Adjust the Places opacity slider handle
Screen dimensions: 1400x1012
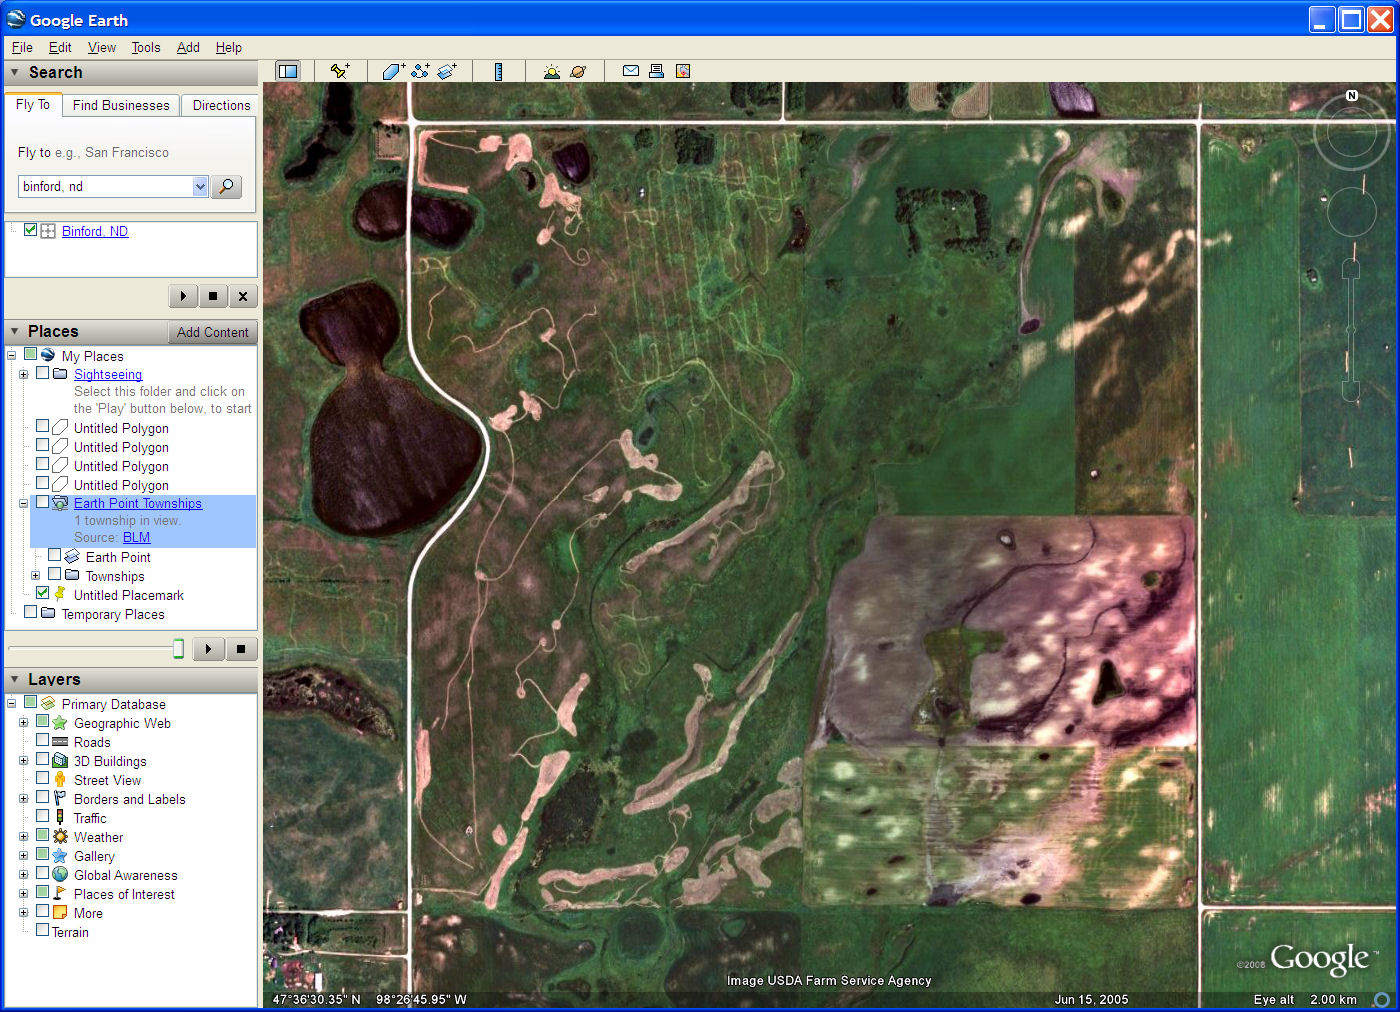178,649
